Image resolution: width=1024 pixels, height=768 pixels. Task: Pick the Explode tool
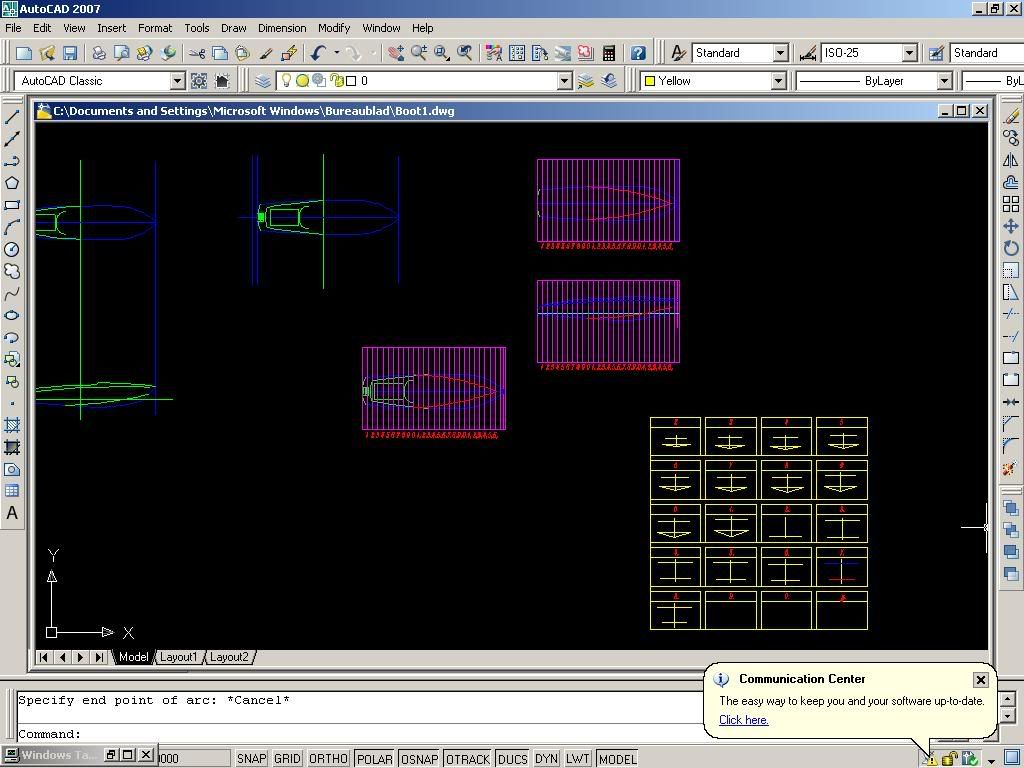[x=1011, y=468]
